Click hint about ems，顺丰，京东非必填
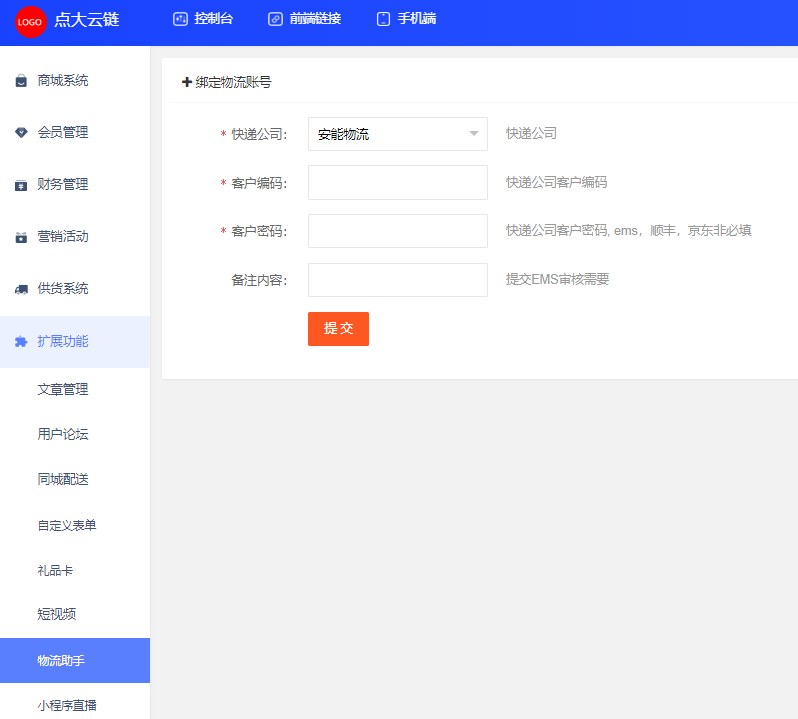The image size is (798, 719). 629,231
